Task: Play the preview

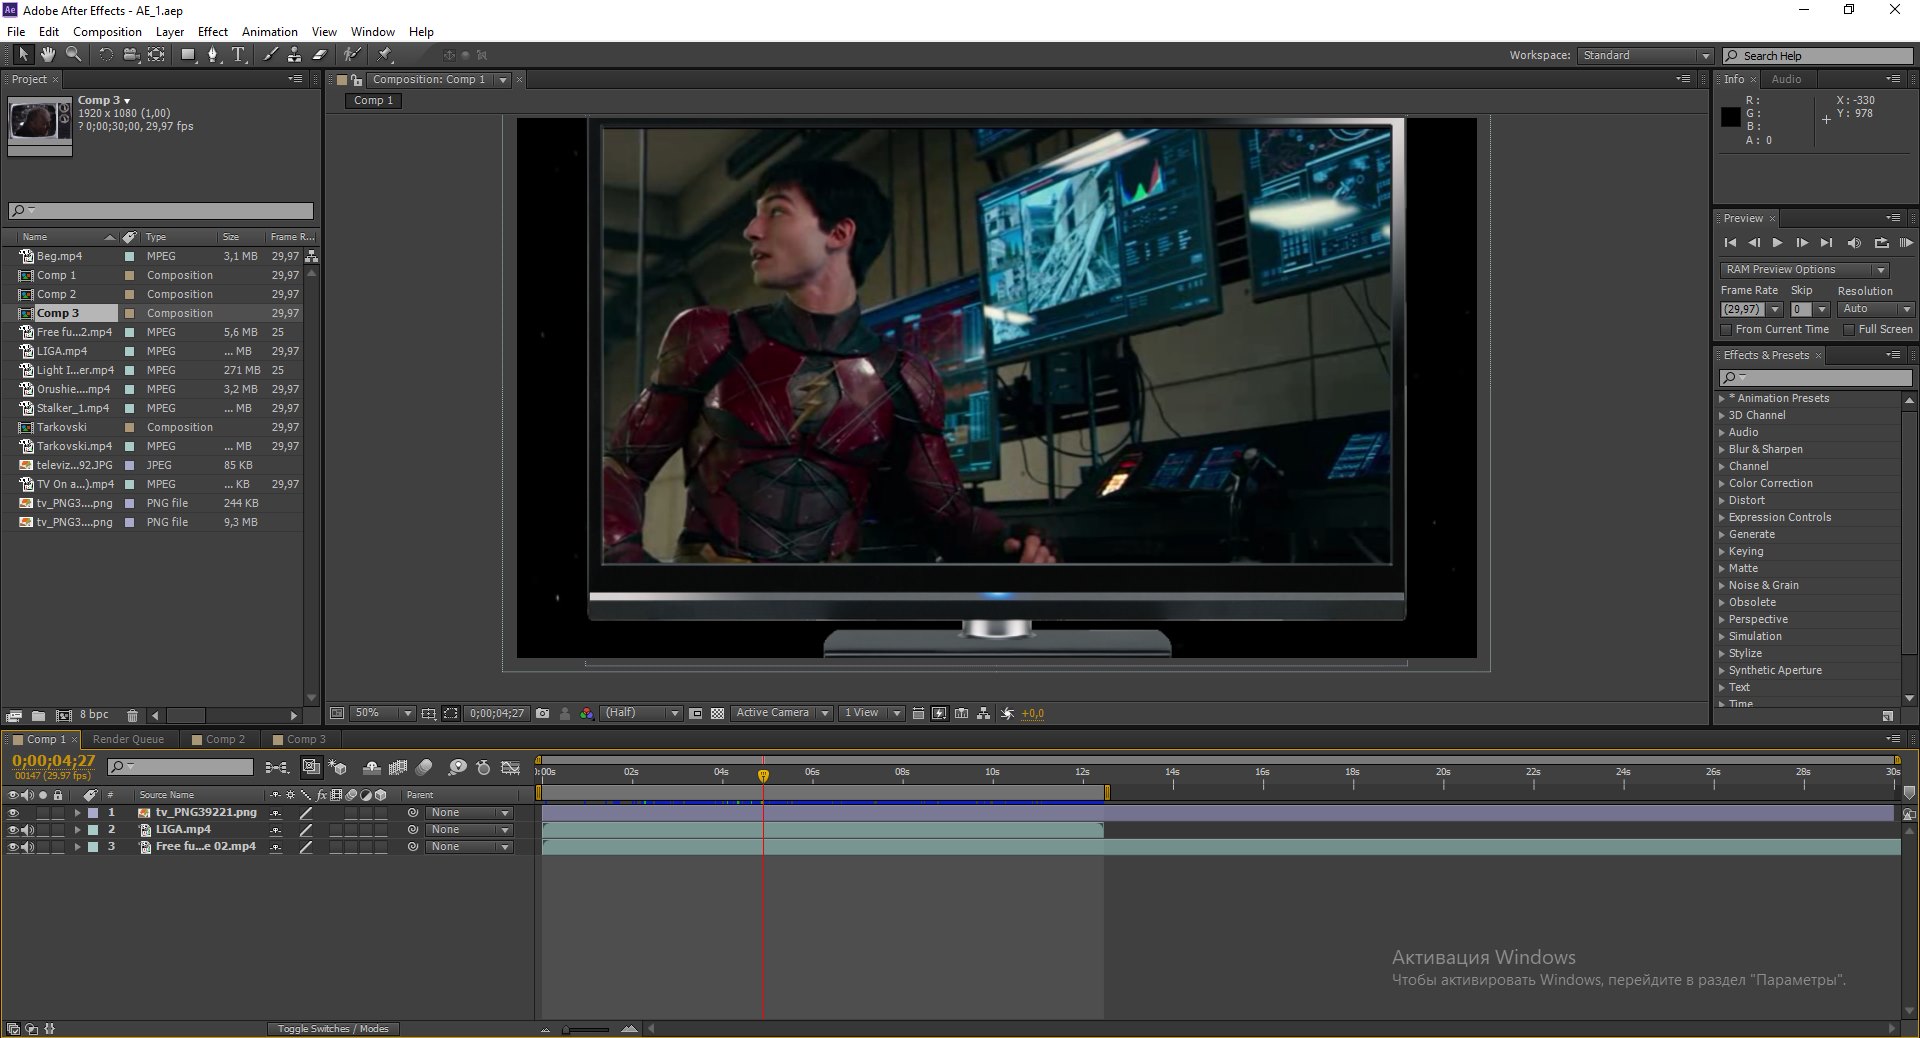Action: click(1777, 243)
